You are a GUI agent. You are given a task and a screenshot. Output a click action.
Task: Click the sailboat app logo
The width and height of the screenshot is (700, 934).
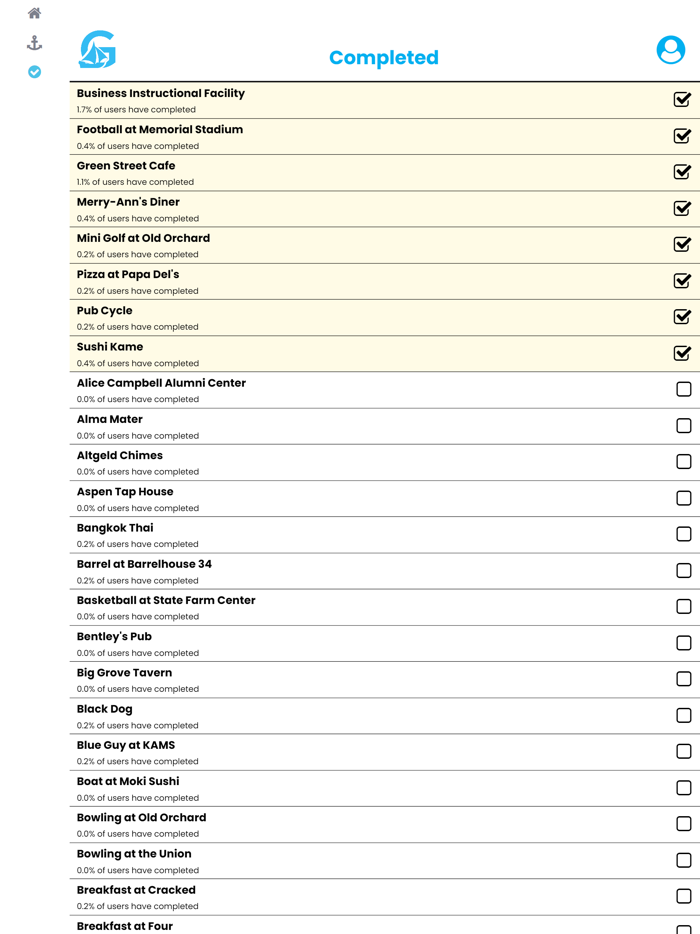[x=98, y=50]
